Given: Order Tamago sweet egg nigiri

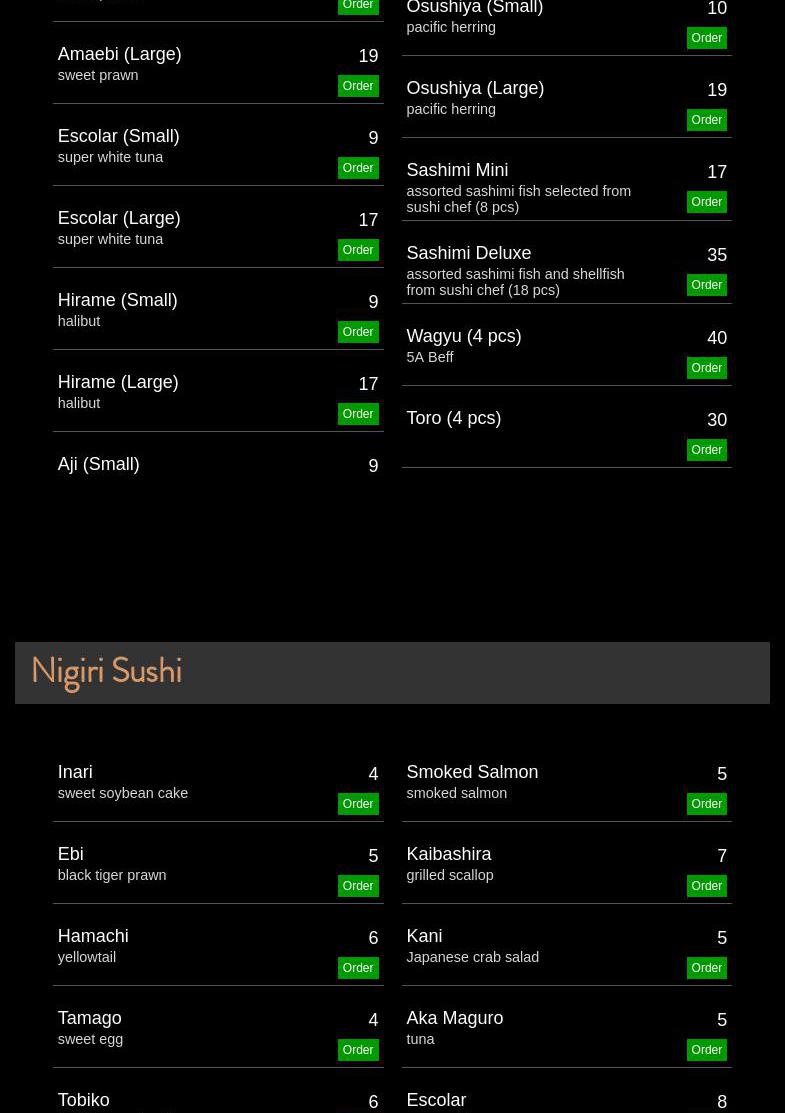Looking at the screenshot, I should pos(357,1050).
